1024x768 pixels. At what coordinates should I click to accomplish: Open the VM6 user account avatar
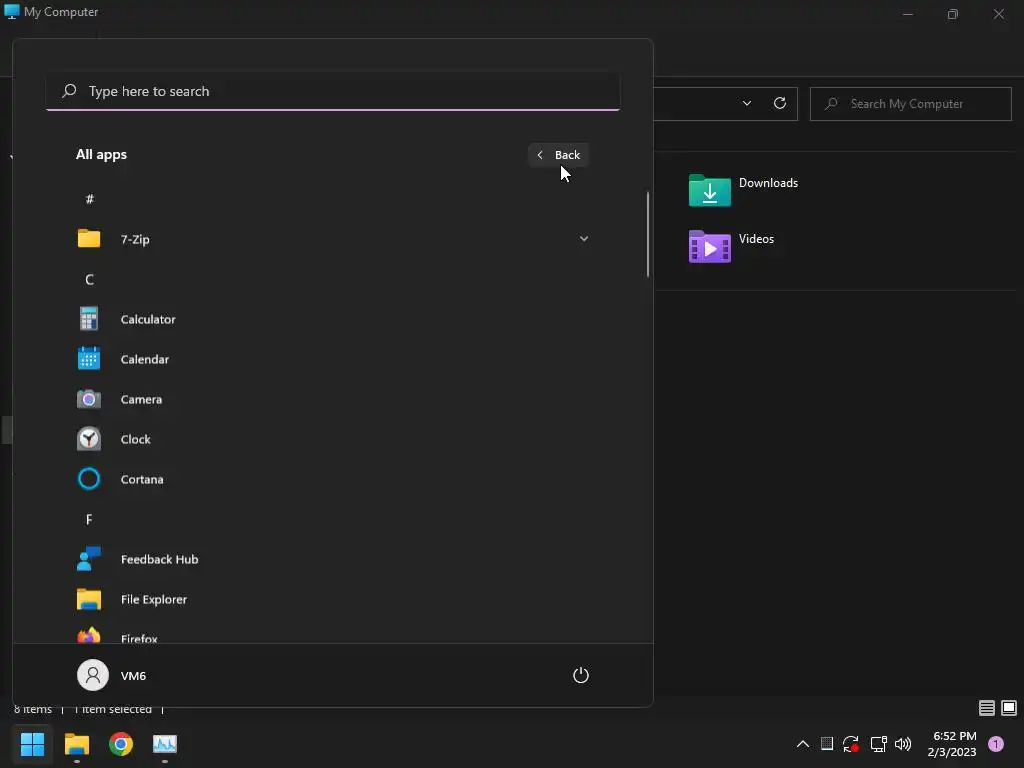tap(93, 675)
